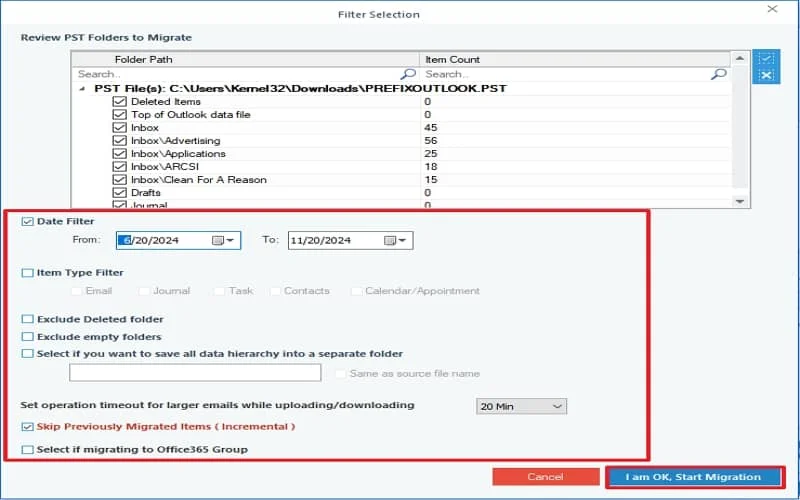
Task: Click the folder list scroll up arrow
Action: (x=740, y=59)
